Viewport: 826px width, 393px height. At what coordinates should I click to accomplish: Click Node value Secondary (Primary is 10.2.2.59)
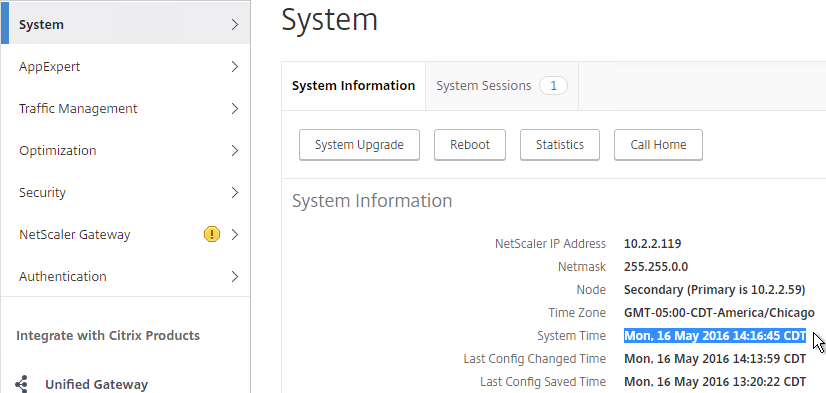[715, 290]
